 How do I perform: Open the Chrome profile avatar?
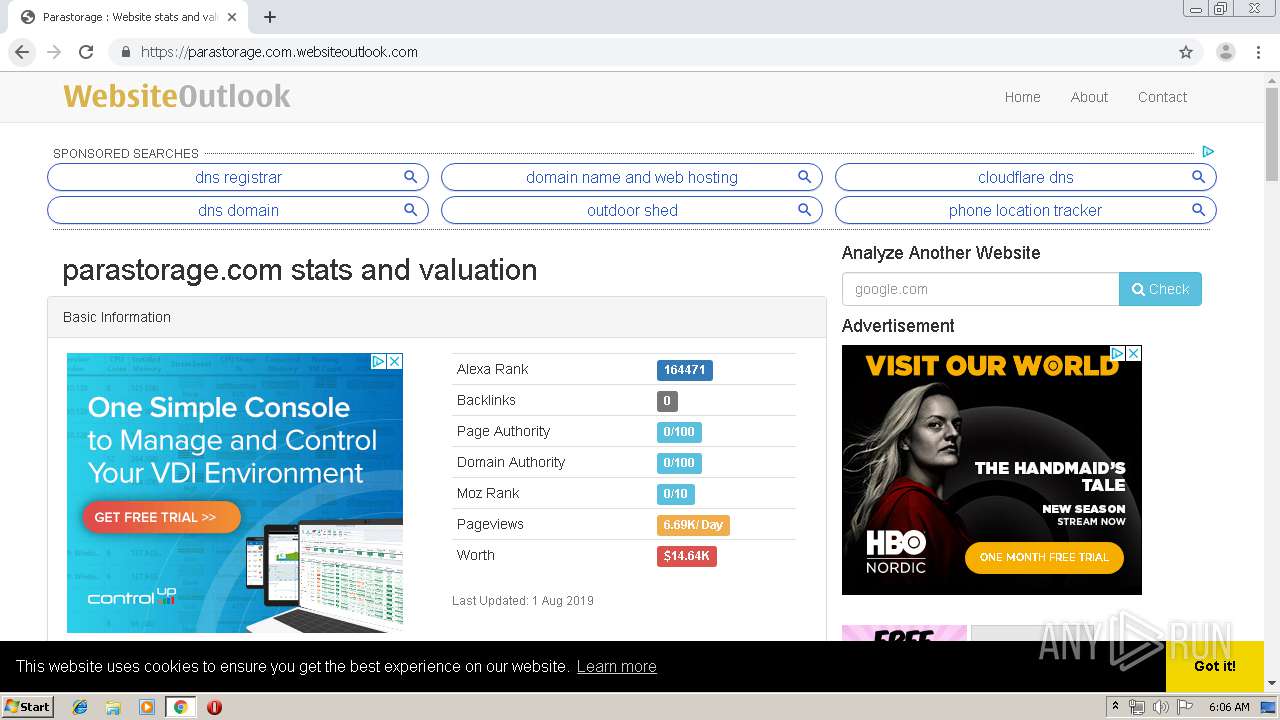(x=1226, y=52)
